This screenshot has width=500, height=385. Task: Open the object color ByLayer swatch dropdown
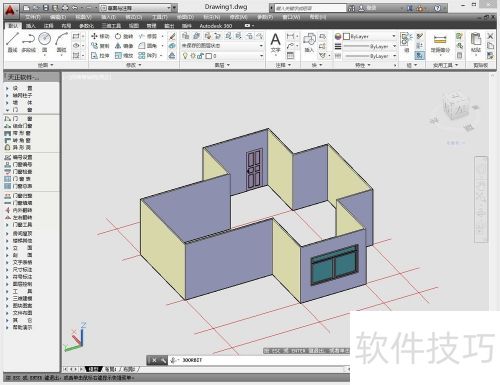[369, 36]
